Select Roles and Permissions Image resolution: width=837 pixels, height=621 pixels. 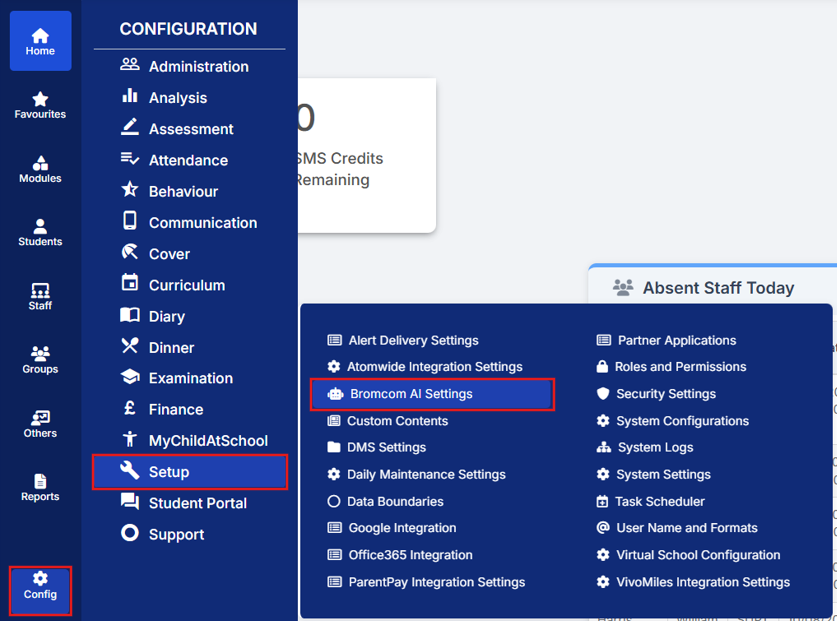click(x=680, y=367)
